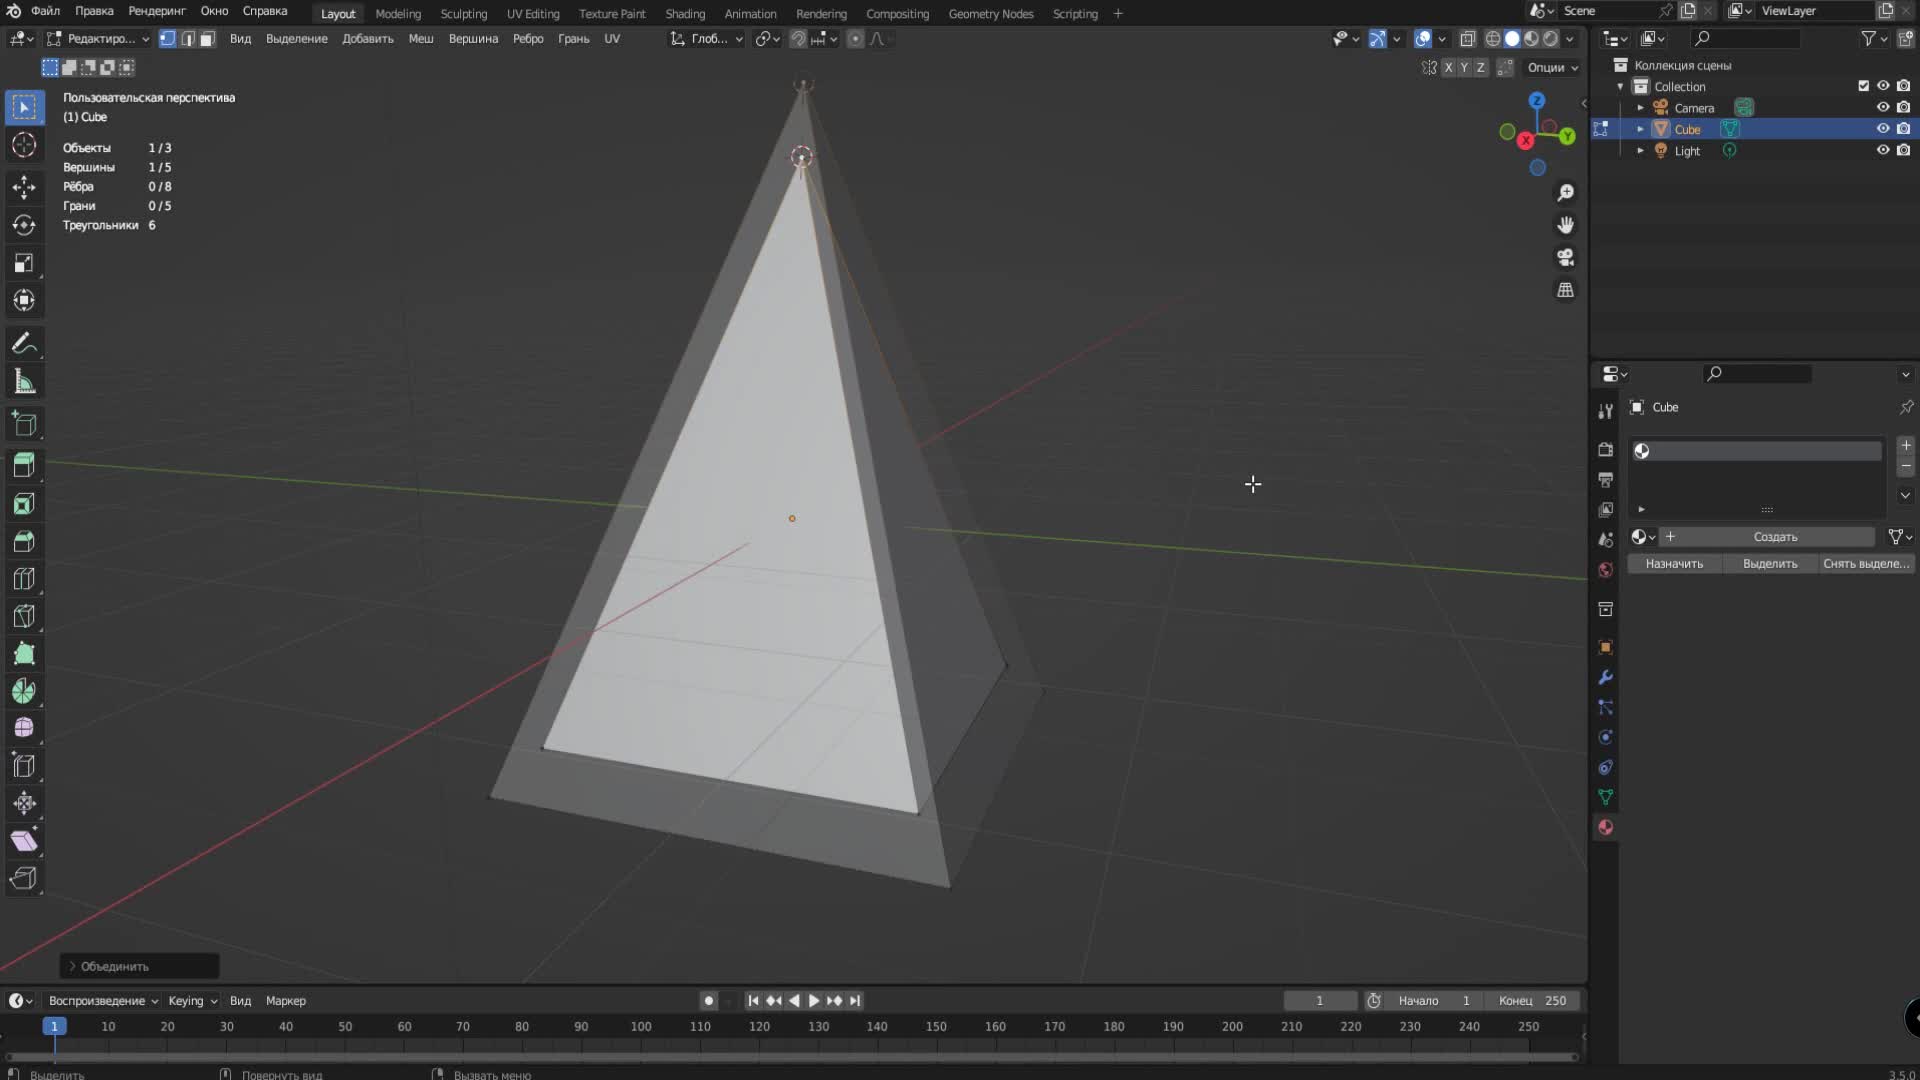Screen dimensions: 1920x1080
Task: Open the File menu
Action: (x=45, y=11)
